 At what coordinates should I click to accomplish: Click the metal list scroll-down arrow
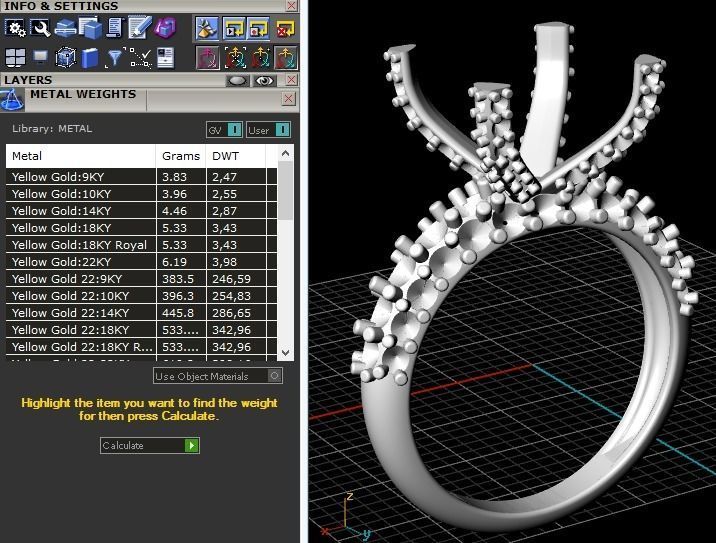coord(285,353)
